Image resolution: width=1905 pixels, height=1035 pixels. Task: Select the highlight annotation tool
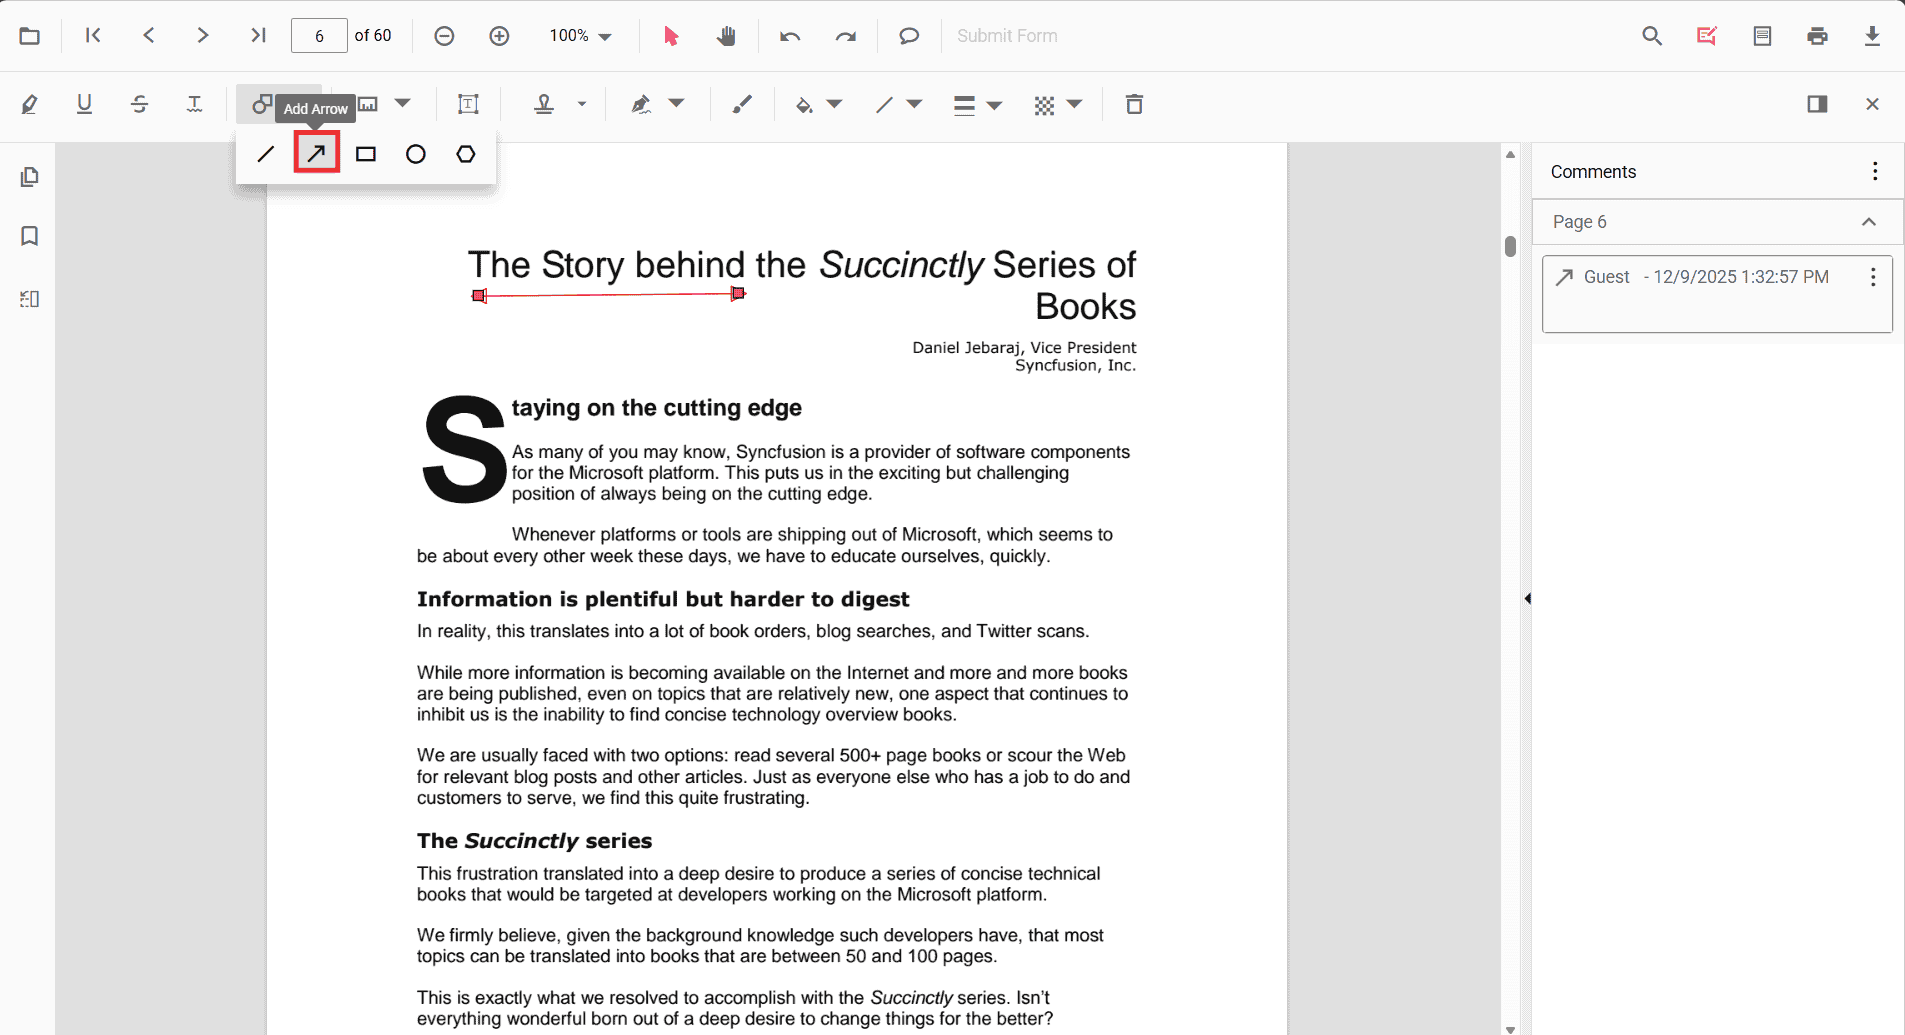30,104
